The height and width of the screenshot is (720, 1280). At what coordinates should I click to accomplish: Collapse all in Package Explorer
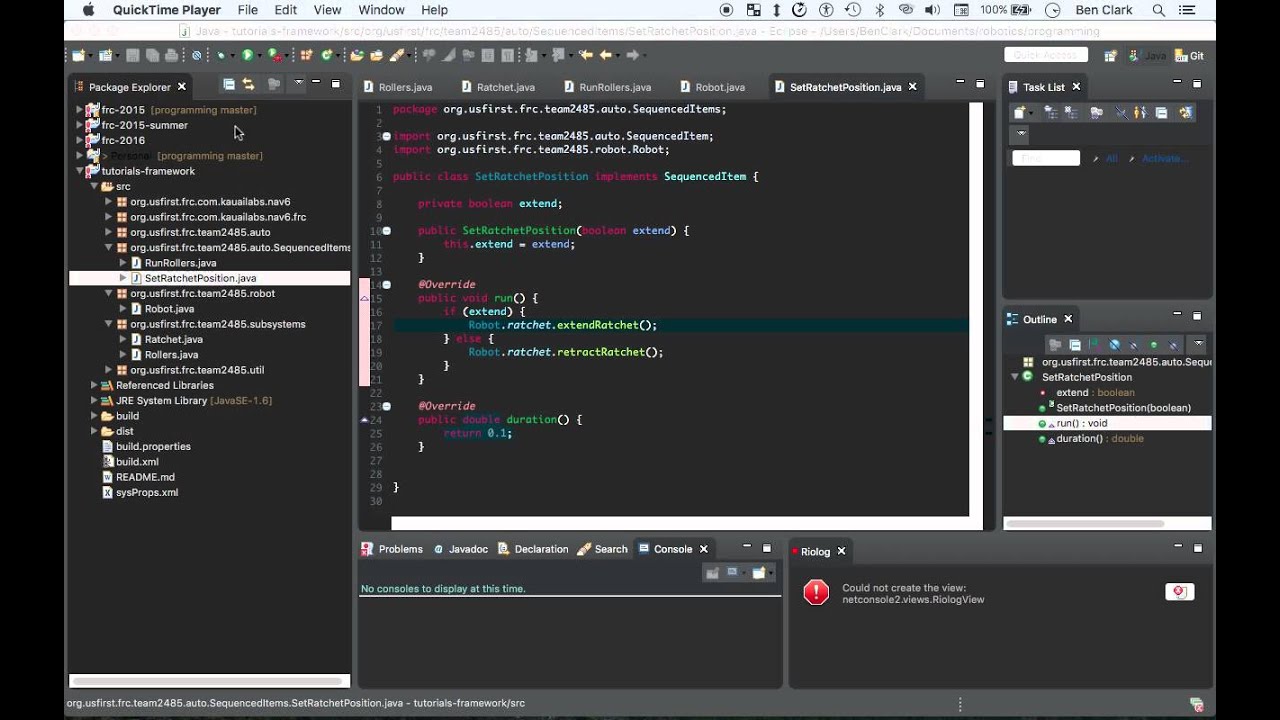point(229,85)
